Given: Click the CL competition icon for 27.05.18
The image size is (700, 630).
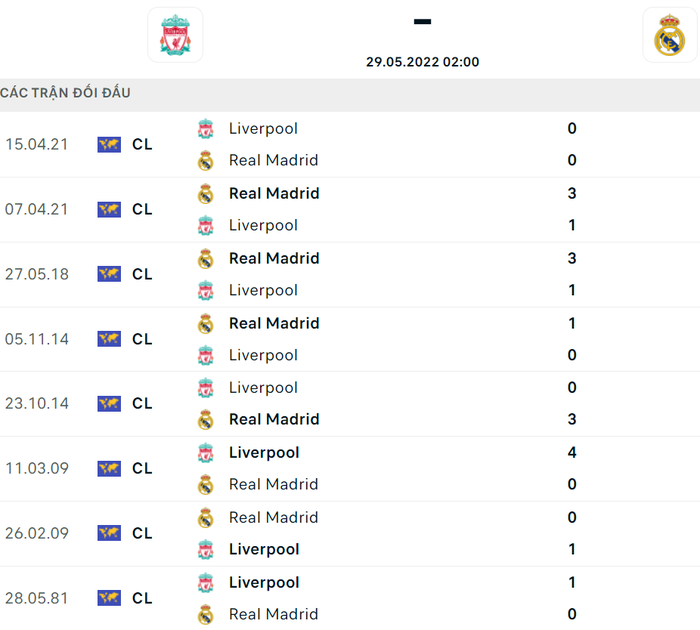Looking at the screenshot, I should (x=109, y=274).
